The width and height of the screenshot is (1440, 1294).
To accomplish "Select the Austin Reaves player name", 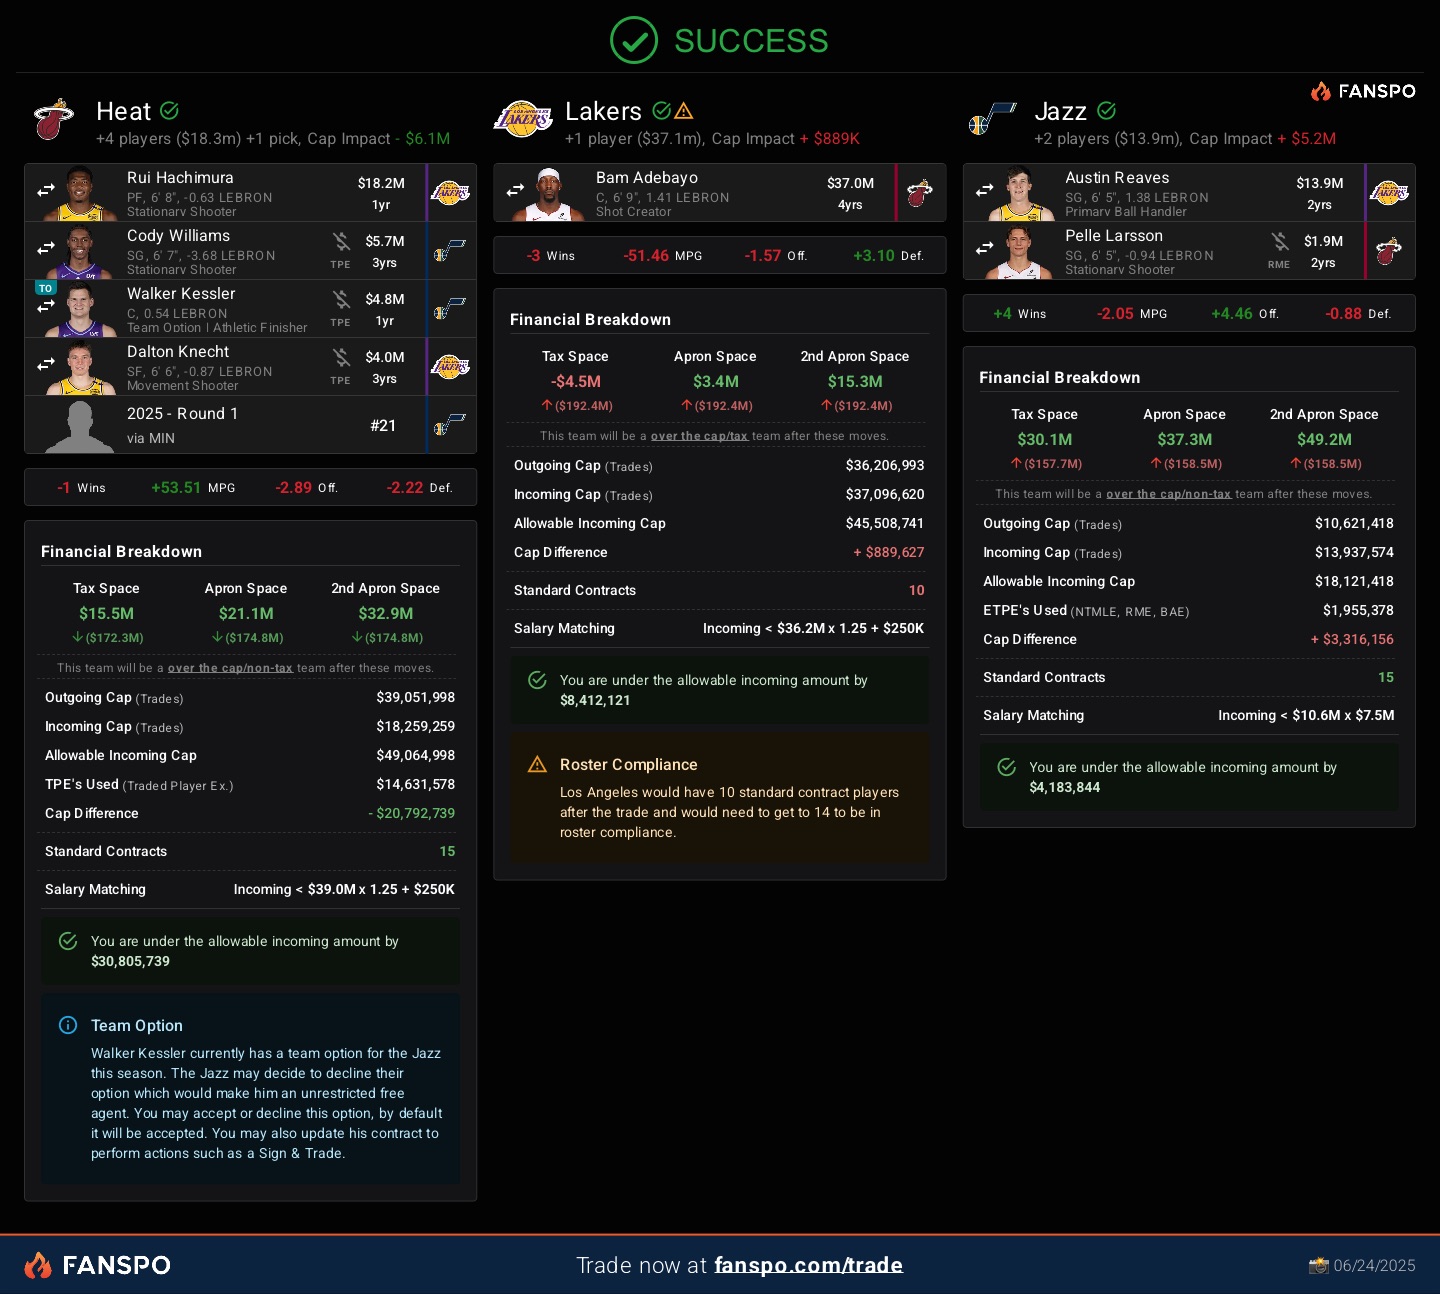I will tap(1117, 177).
